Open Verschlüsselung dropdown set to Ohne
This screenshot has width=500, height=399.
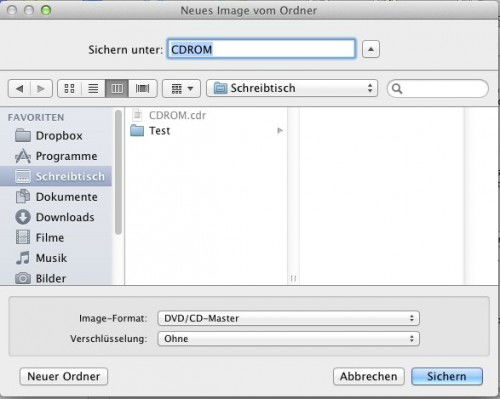click(x=289, y=339)
